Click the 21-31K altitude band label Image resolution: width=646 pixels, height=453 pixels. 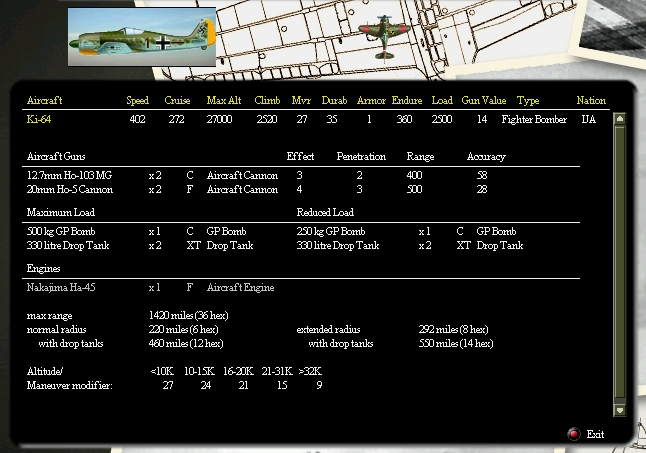click(x=277, y=371)
